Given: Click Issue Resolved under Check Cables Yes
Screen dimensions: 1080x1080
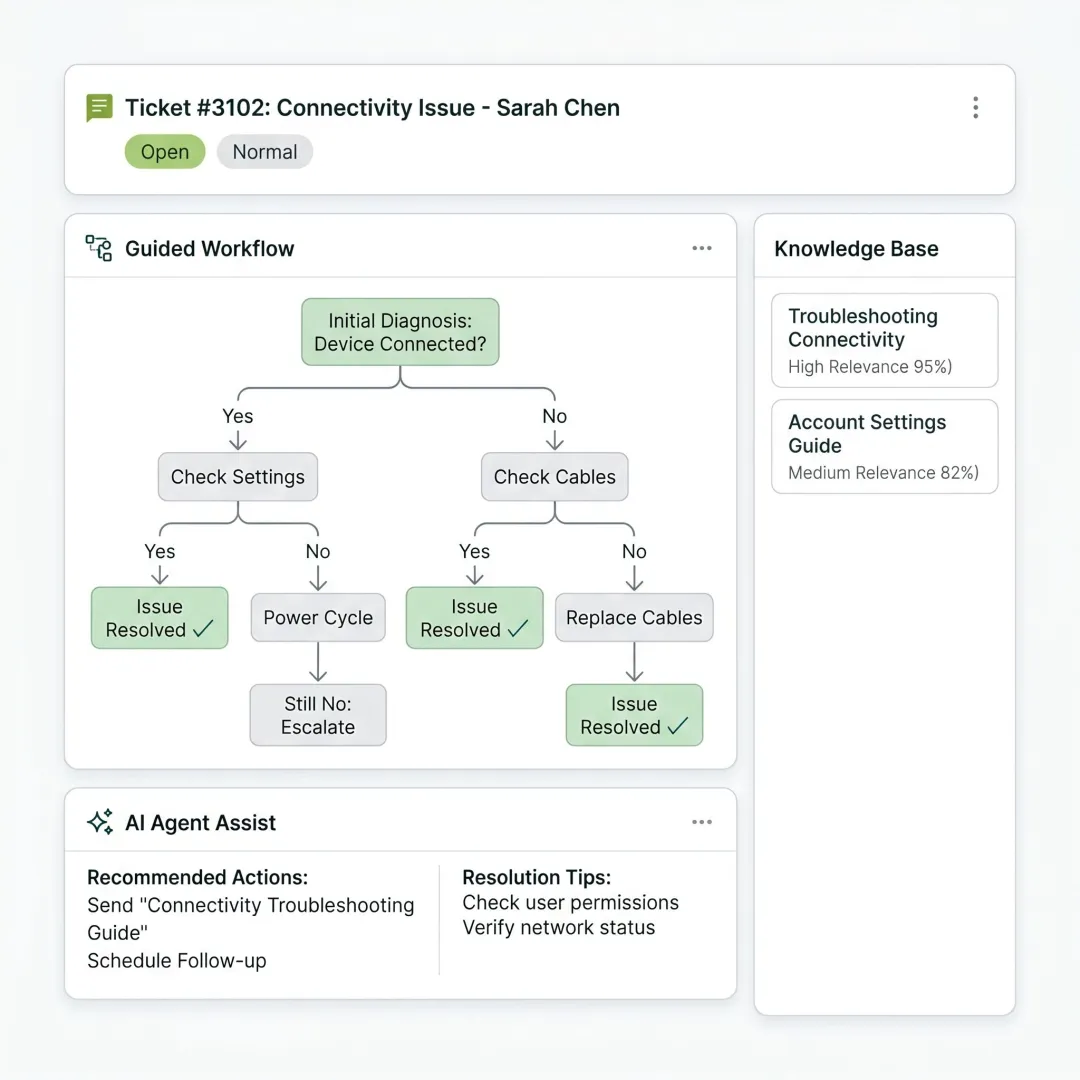Looking at the screenshot, I should (x=475, y=618).
